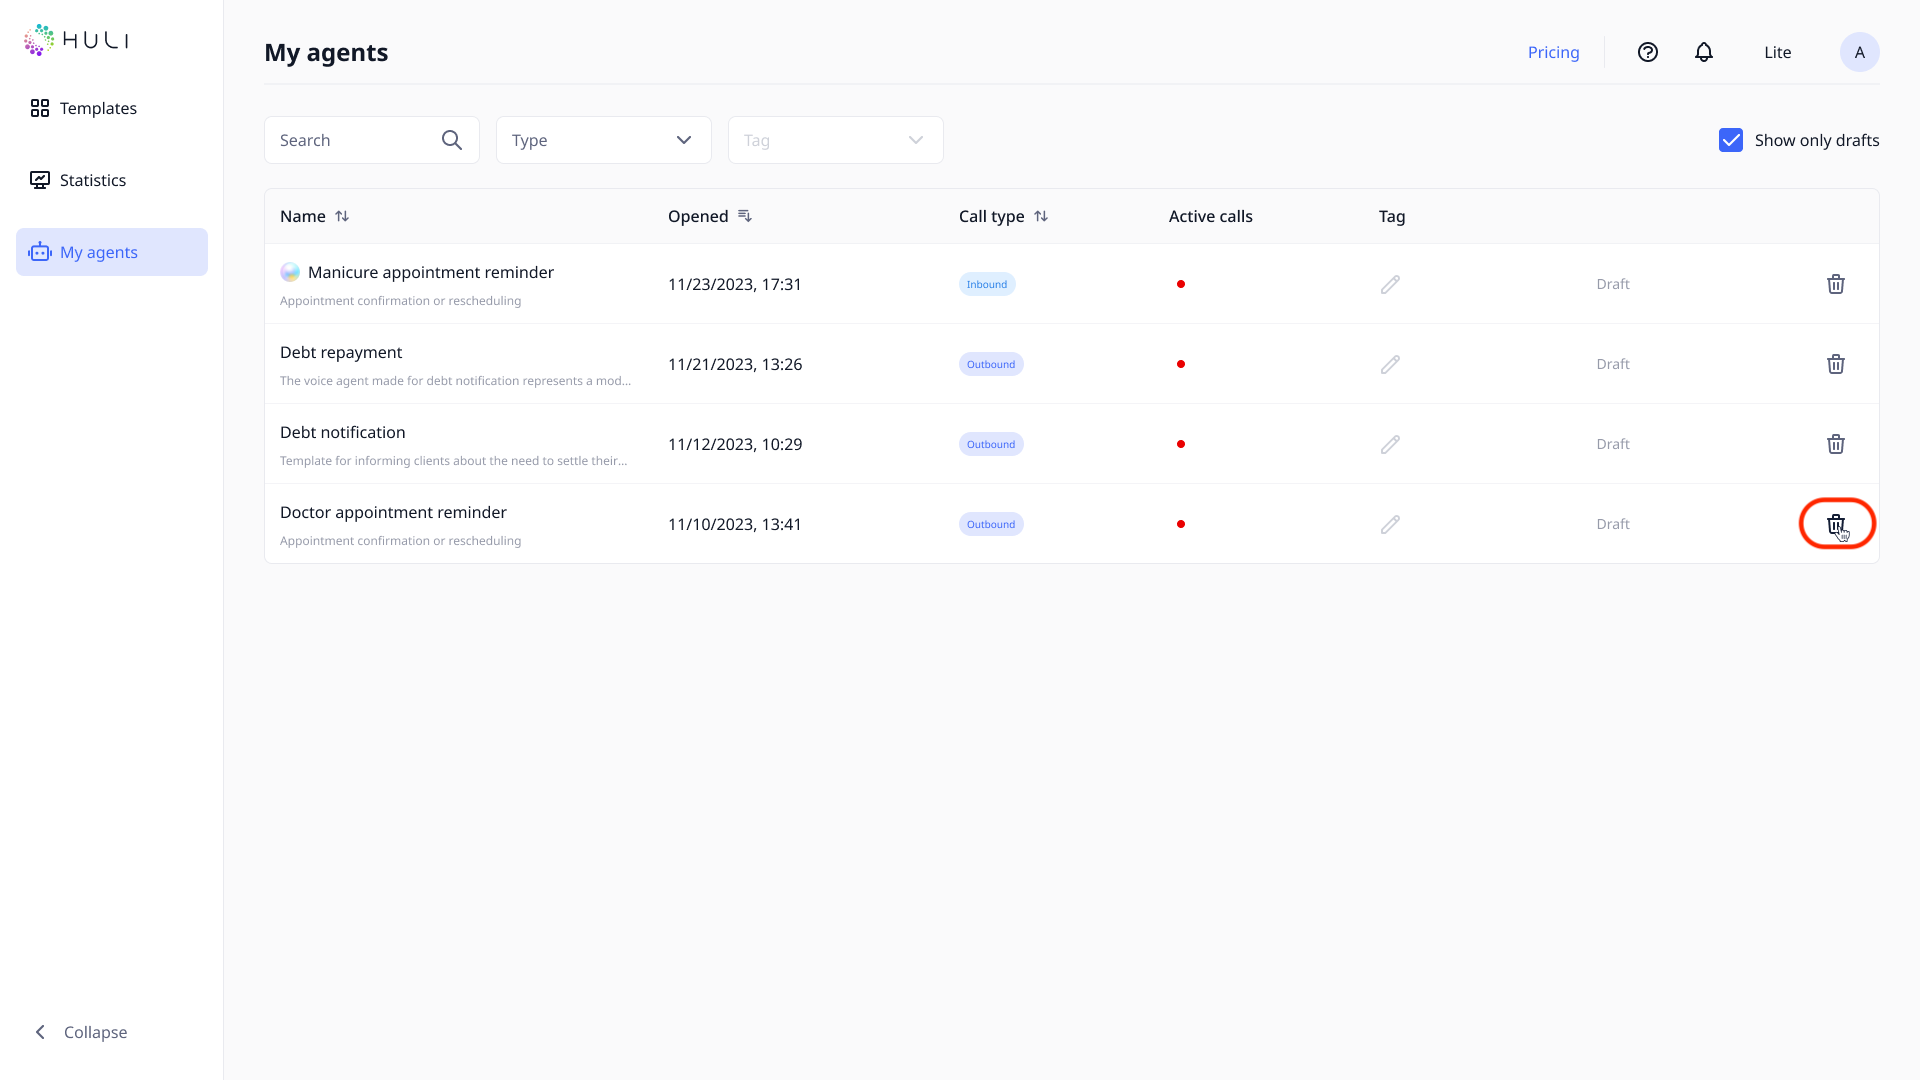Image resolution: width=1920 pixels, height=1080 pixels.
Task: Delete the Doctor appointment reminder agent
Action: (1835, 524)
